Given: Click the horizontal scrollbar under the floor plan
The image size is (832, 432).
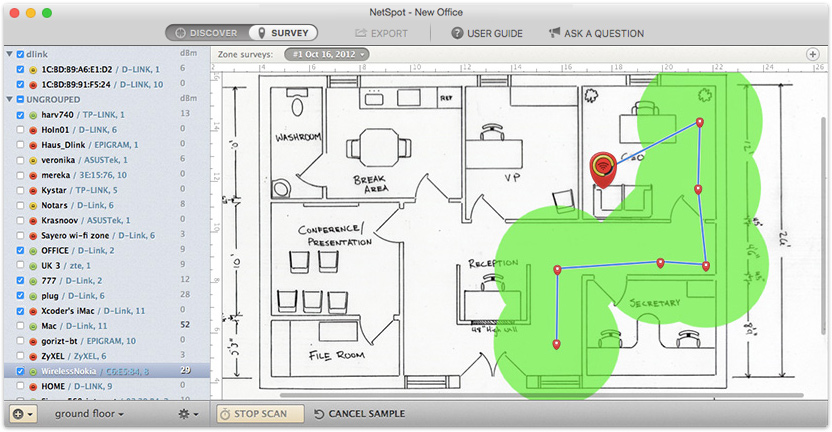Looking at the screenshot, I should [541, 395].
